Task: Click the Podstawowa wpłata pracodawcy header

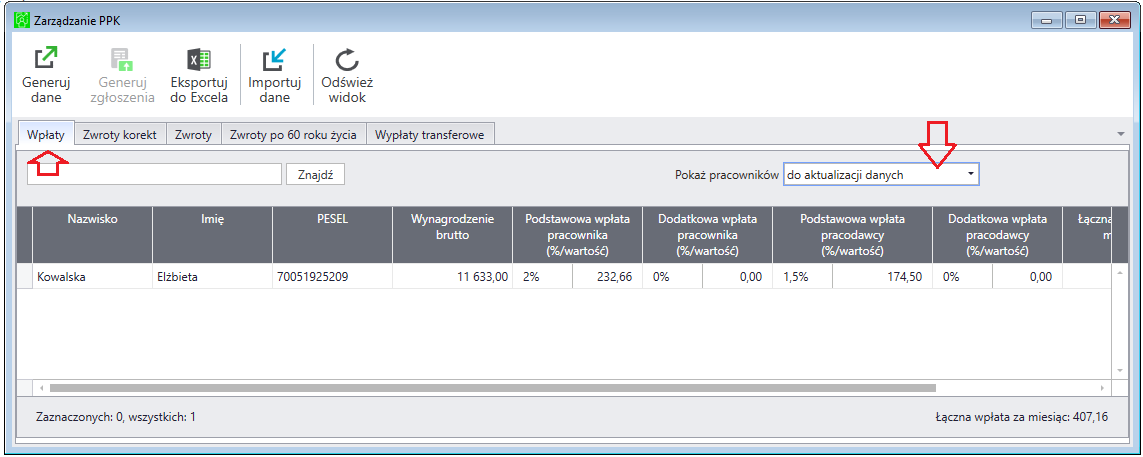Action: pos(852,235)
